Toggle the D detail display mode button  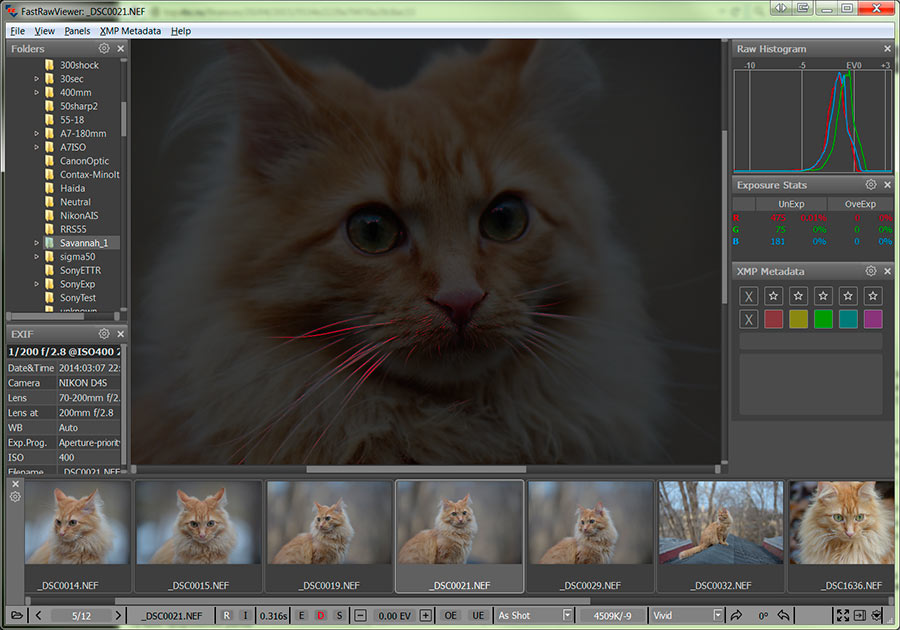click(x=320, y=615)
